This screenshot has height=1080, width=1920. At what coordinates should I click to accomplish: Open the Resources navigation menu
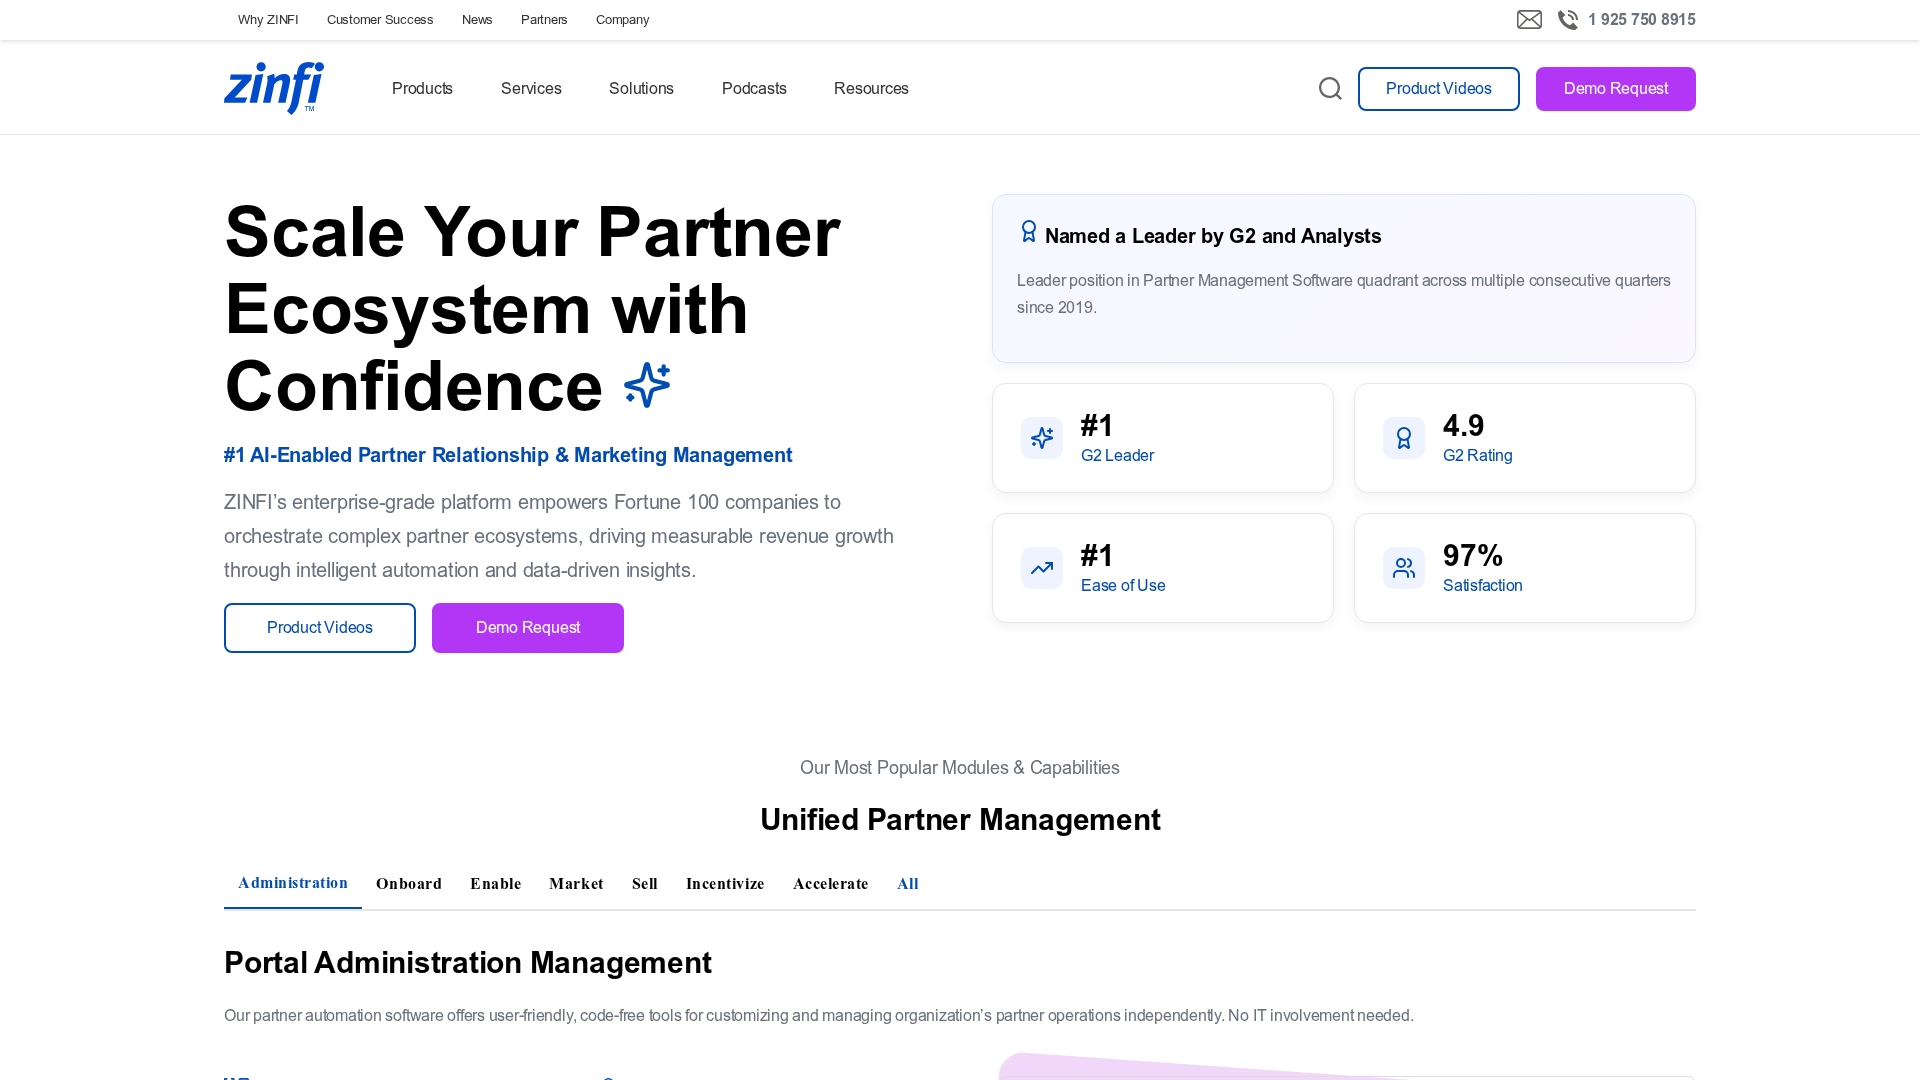(871, 89)
